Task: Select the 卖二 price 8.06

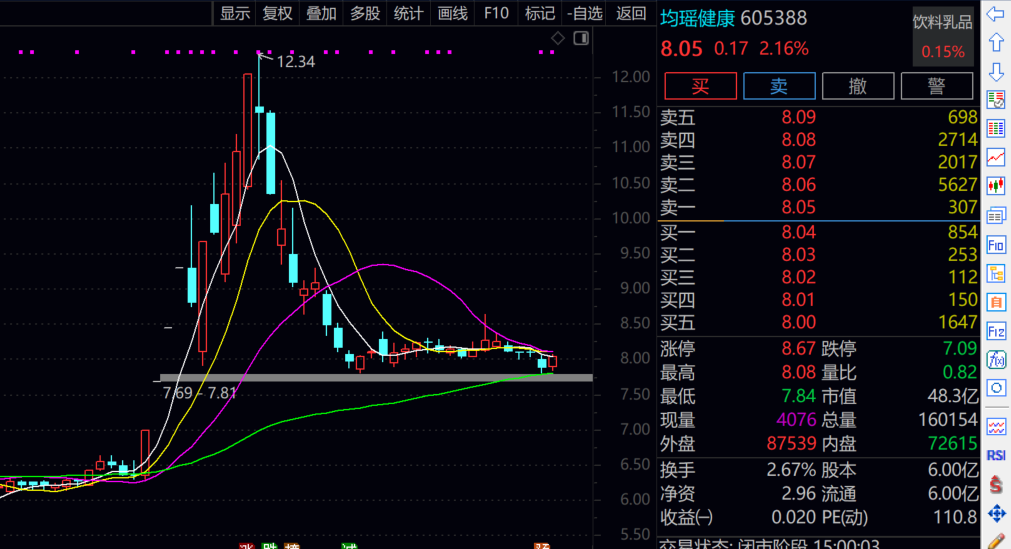Action: [798, 185]
